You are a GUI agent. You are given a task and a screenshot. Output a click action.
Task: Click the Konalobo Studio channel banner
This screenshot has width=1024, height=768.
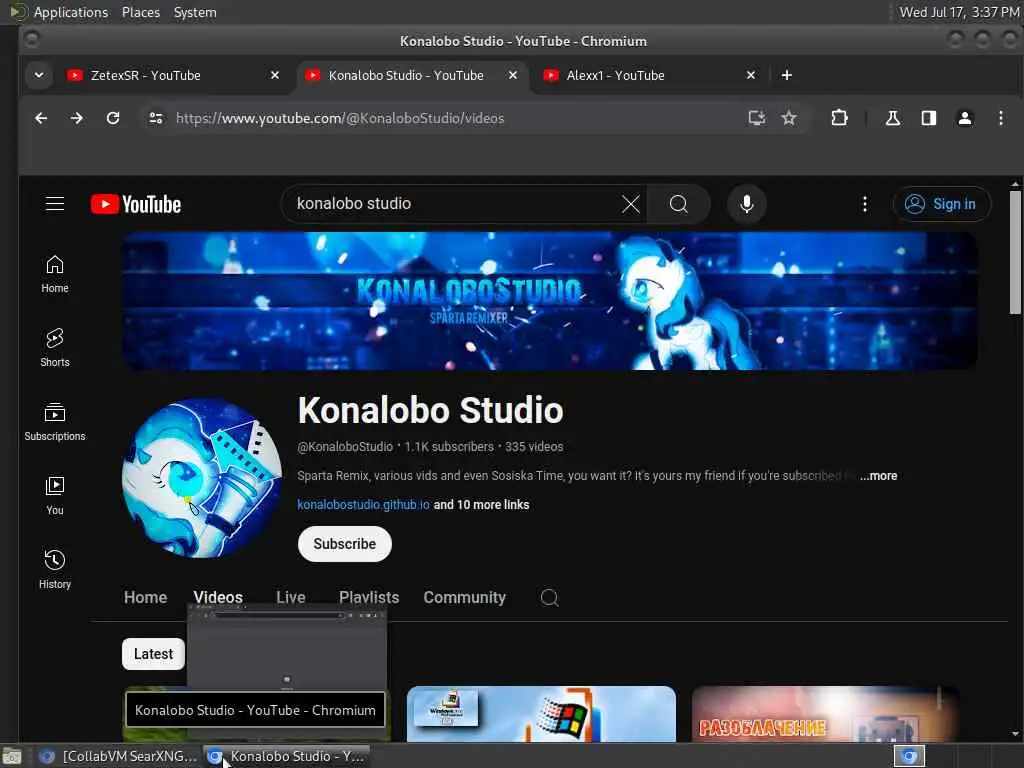550,301
